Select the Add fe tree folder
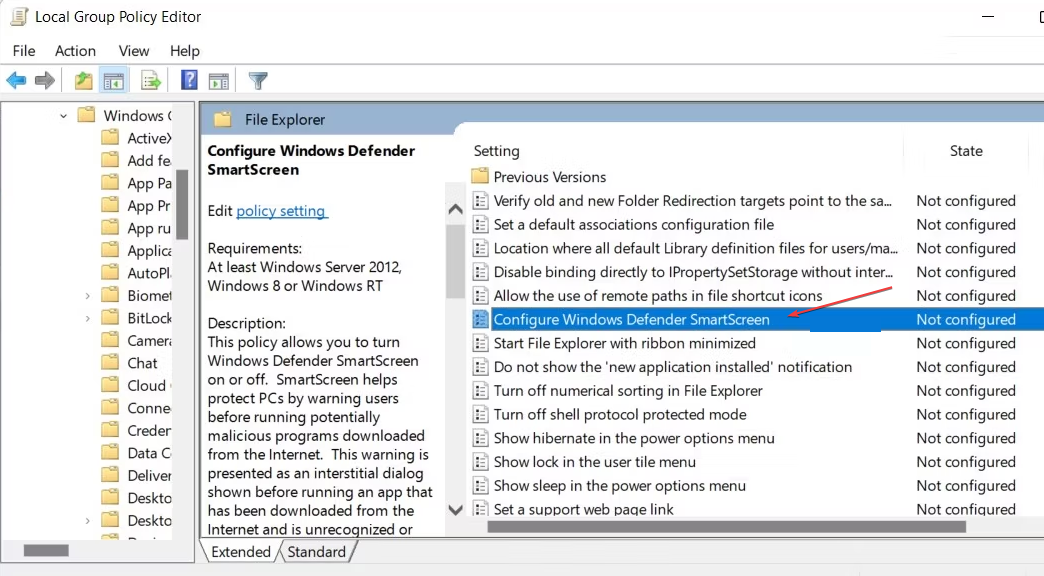The image size is (1044, 576). (149, 160)
